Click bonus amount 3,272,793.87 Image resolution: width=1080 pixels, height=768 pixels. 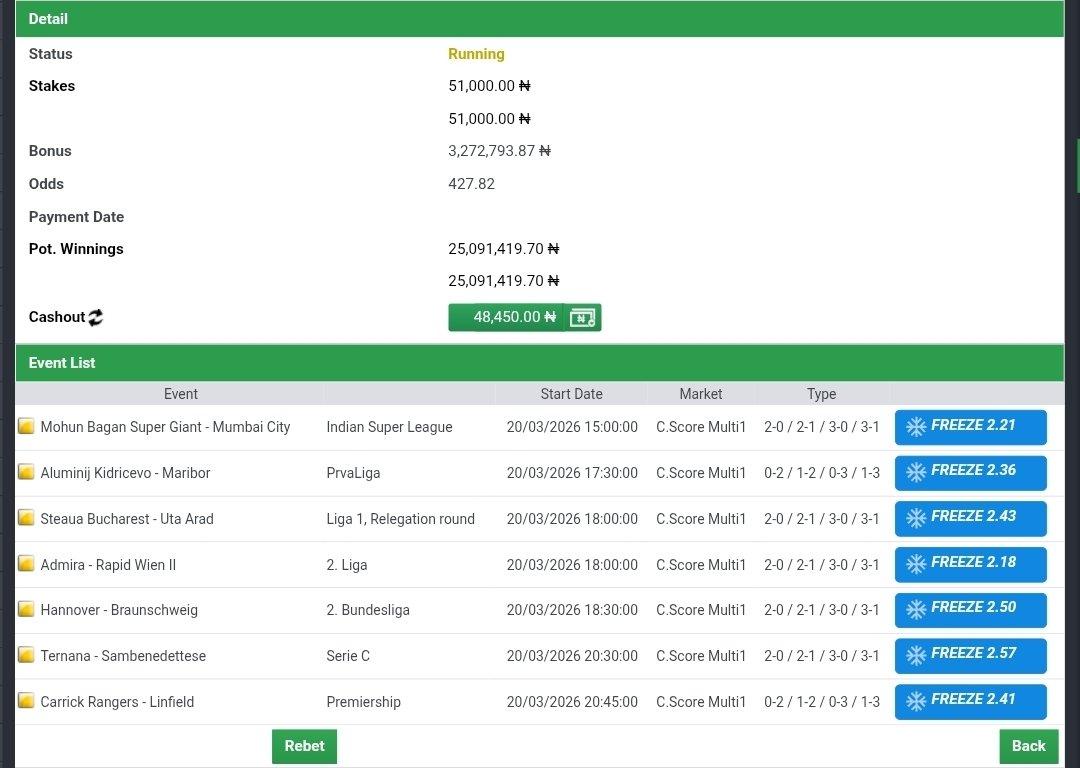(x=499, y=151)
